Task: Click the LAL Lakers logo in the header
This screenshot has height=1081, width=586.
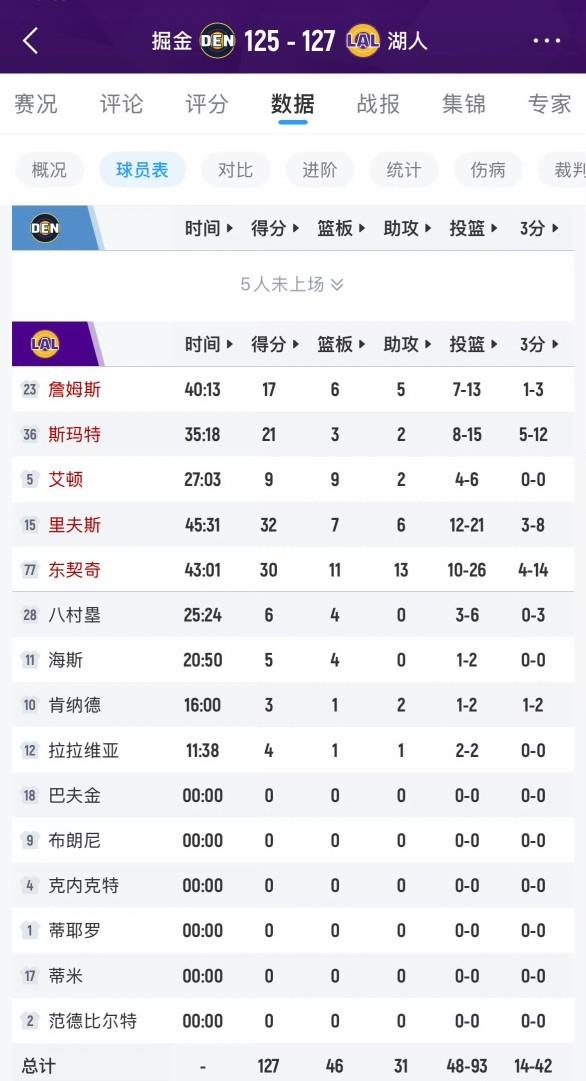Action: tap(364, 41)
